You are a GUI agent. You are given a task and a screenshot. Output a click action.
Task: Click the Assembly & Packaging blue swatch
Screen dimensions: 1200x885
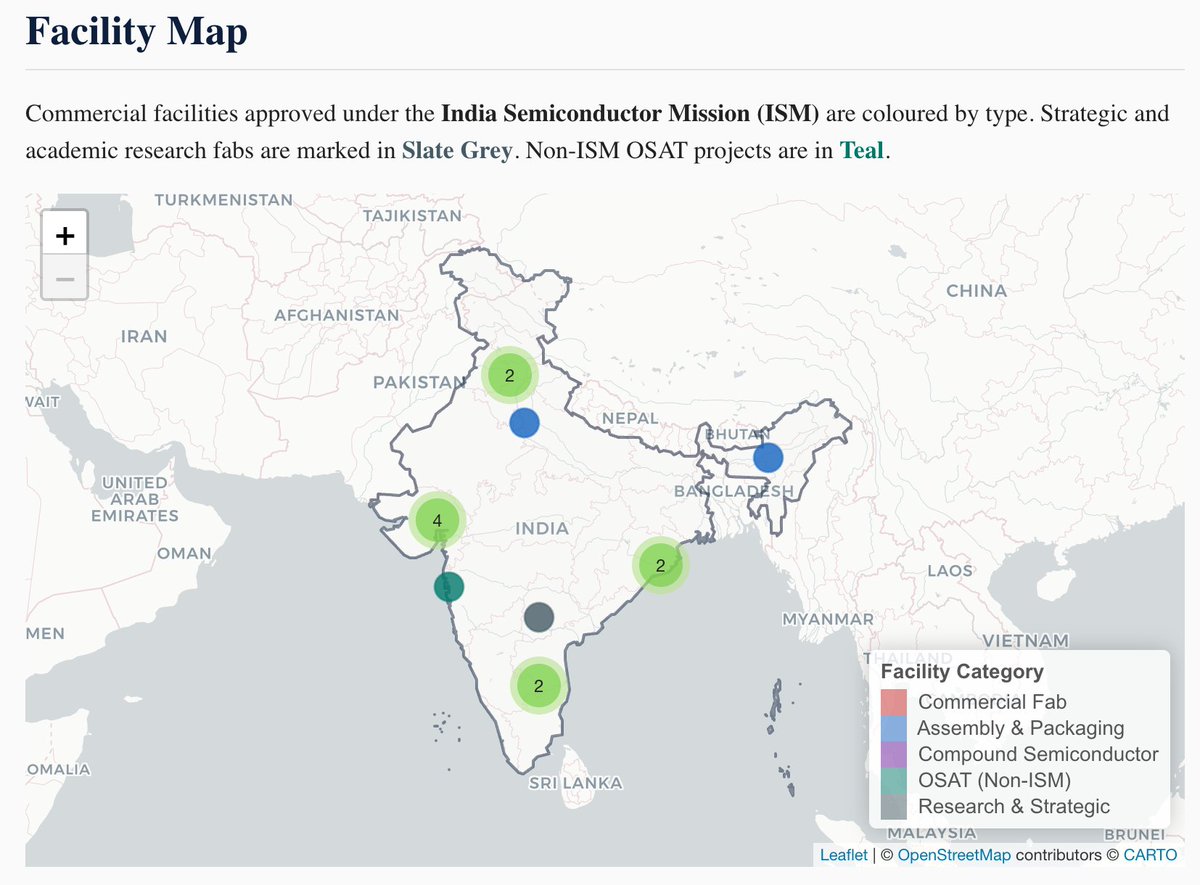pyautogui.click(x=893, y=728)
